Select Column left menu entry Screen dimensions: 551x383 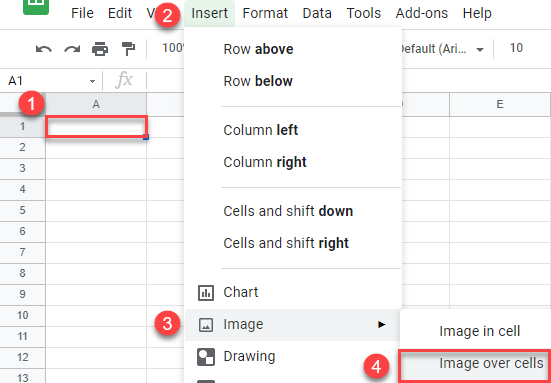[x=292, y=130]
